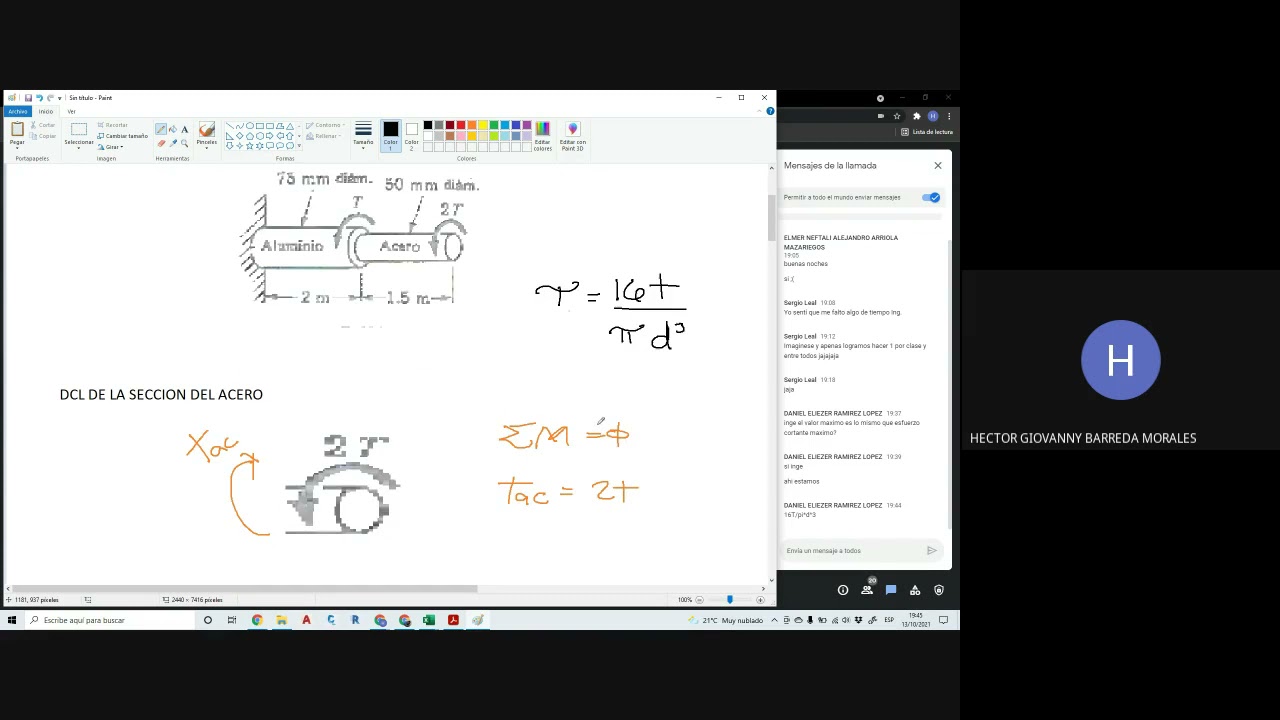
Task: Click Cambiar tamaño resize option
Action: (122, 136)
